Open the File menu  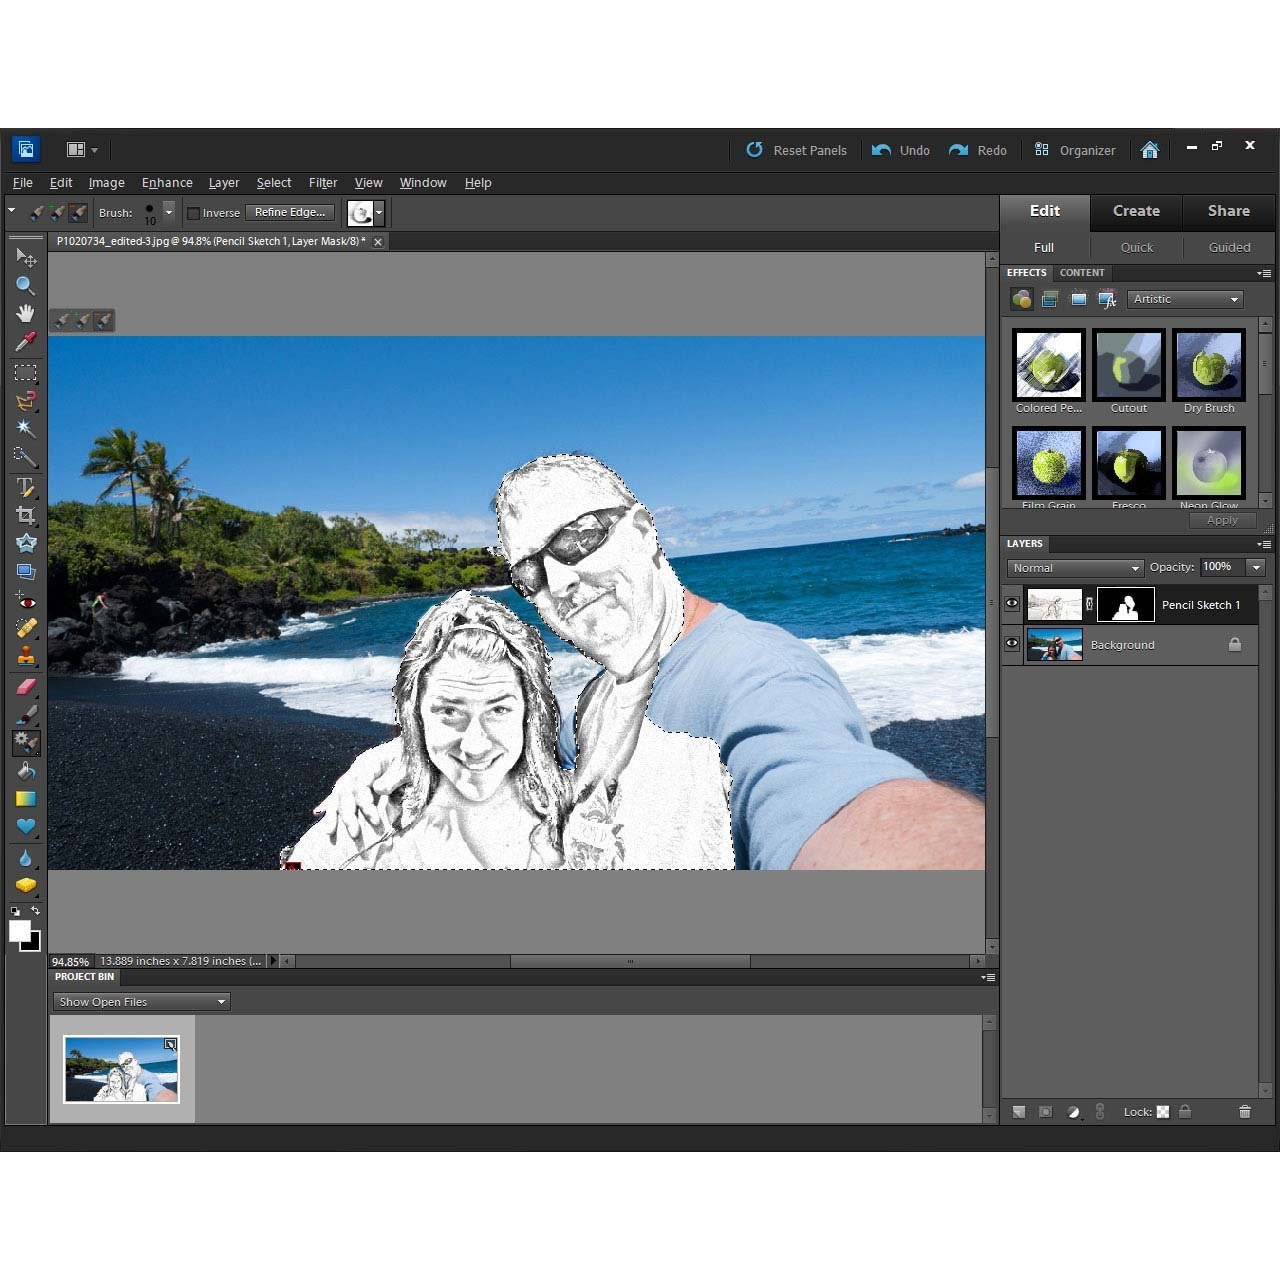coord(22,183)
